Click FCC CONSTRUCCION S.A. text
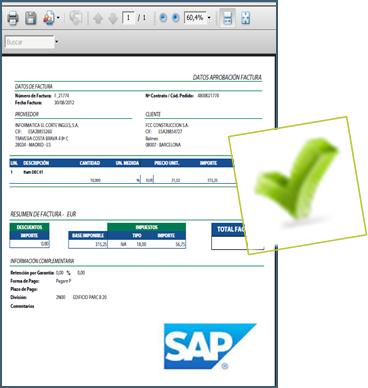The image size is (368, 388). pyautogui.click(x=167, y=125)
